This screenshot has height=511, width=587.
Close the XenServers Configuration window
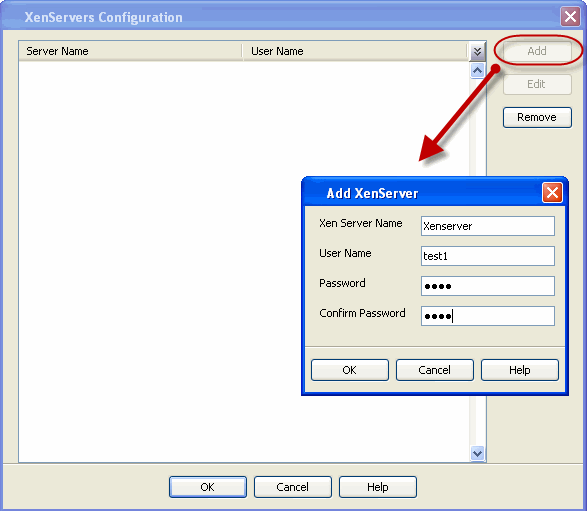[570, 16]
